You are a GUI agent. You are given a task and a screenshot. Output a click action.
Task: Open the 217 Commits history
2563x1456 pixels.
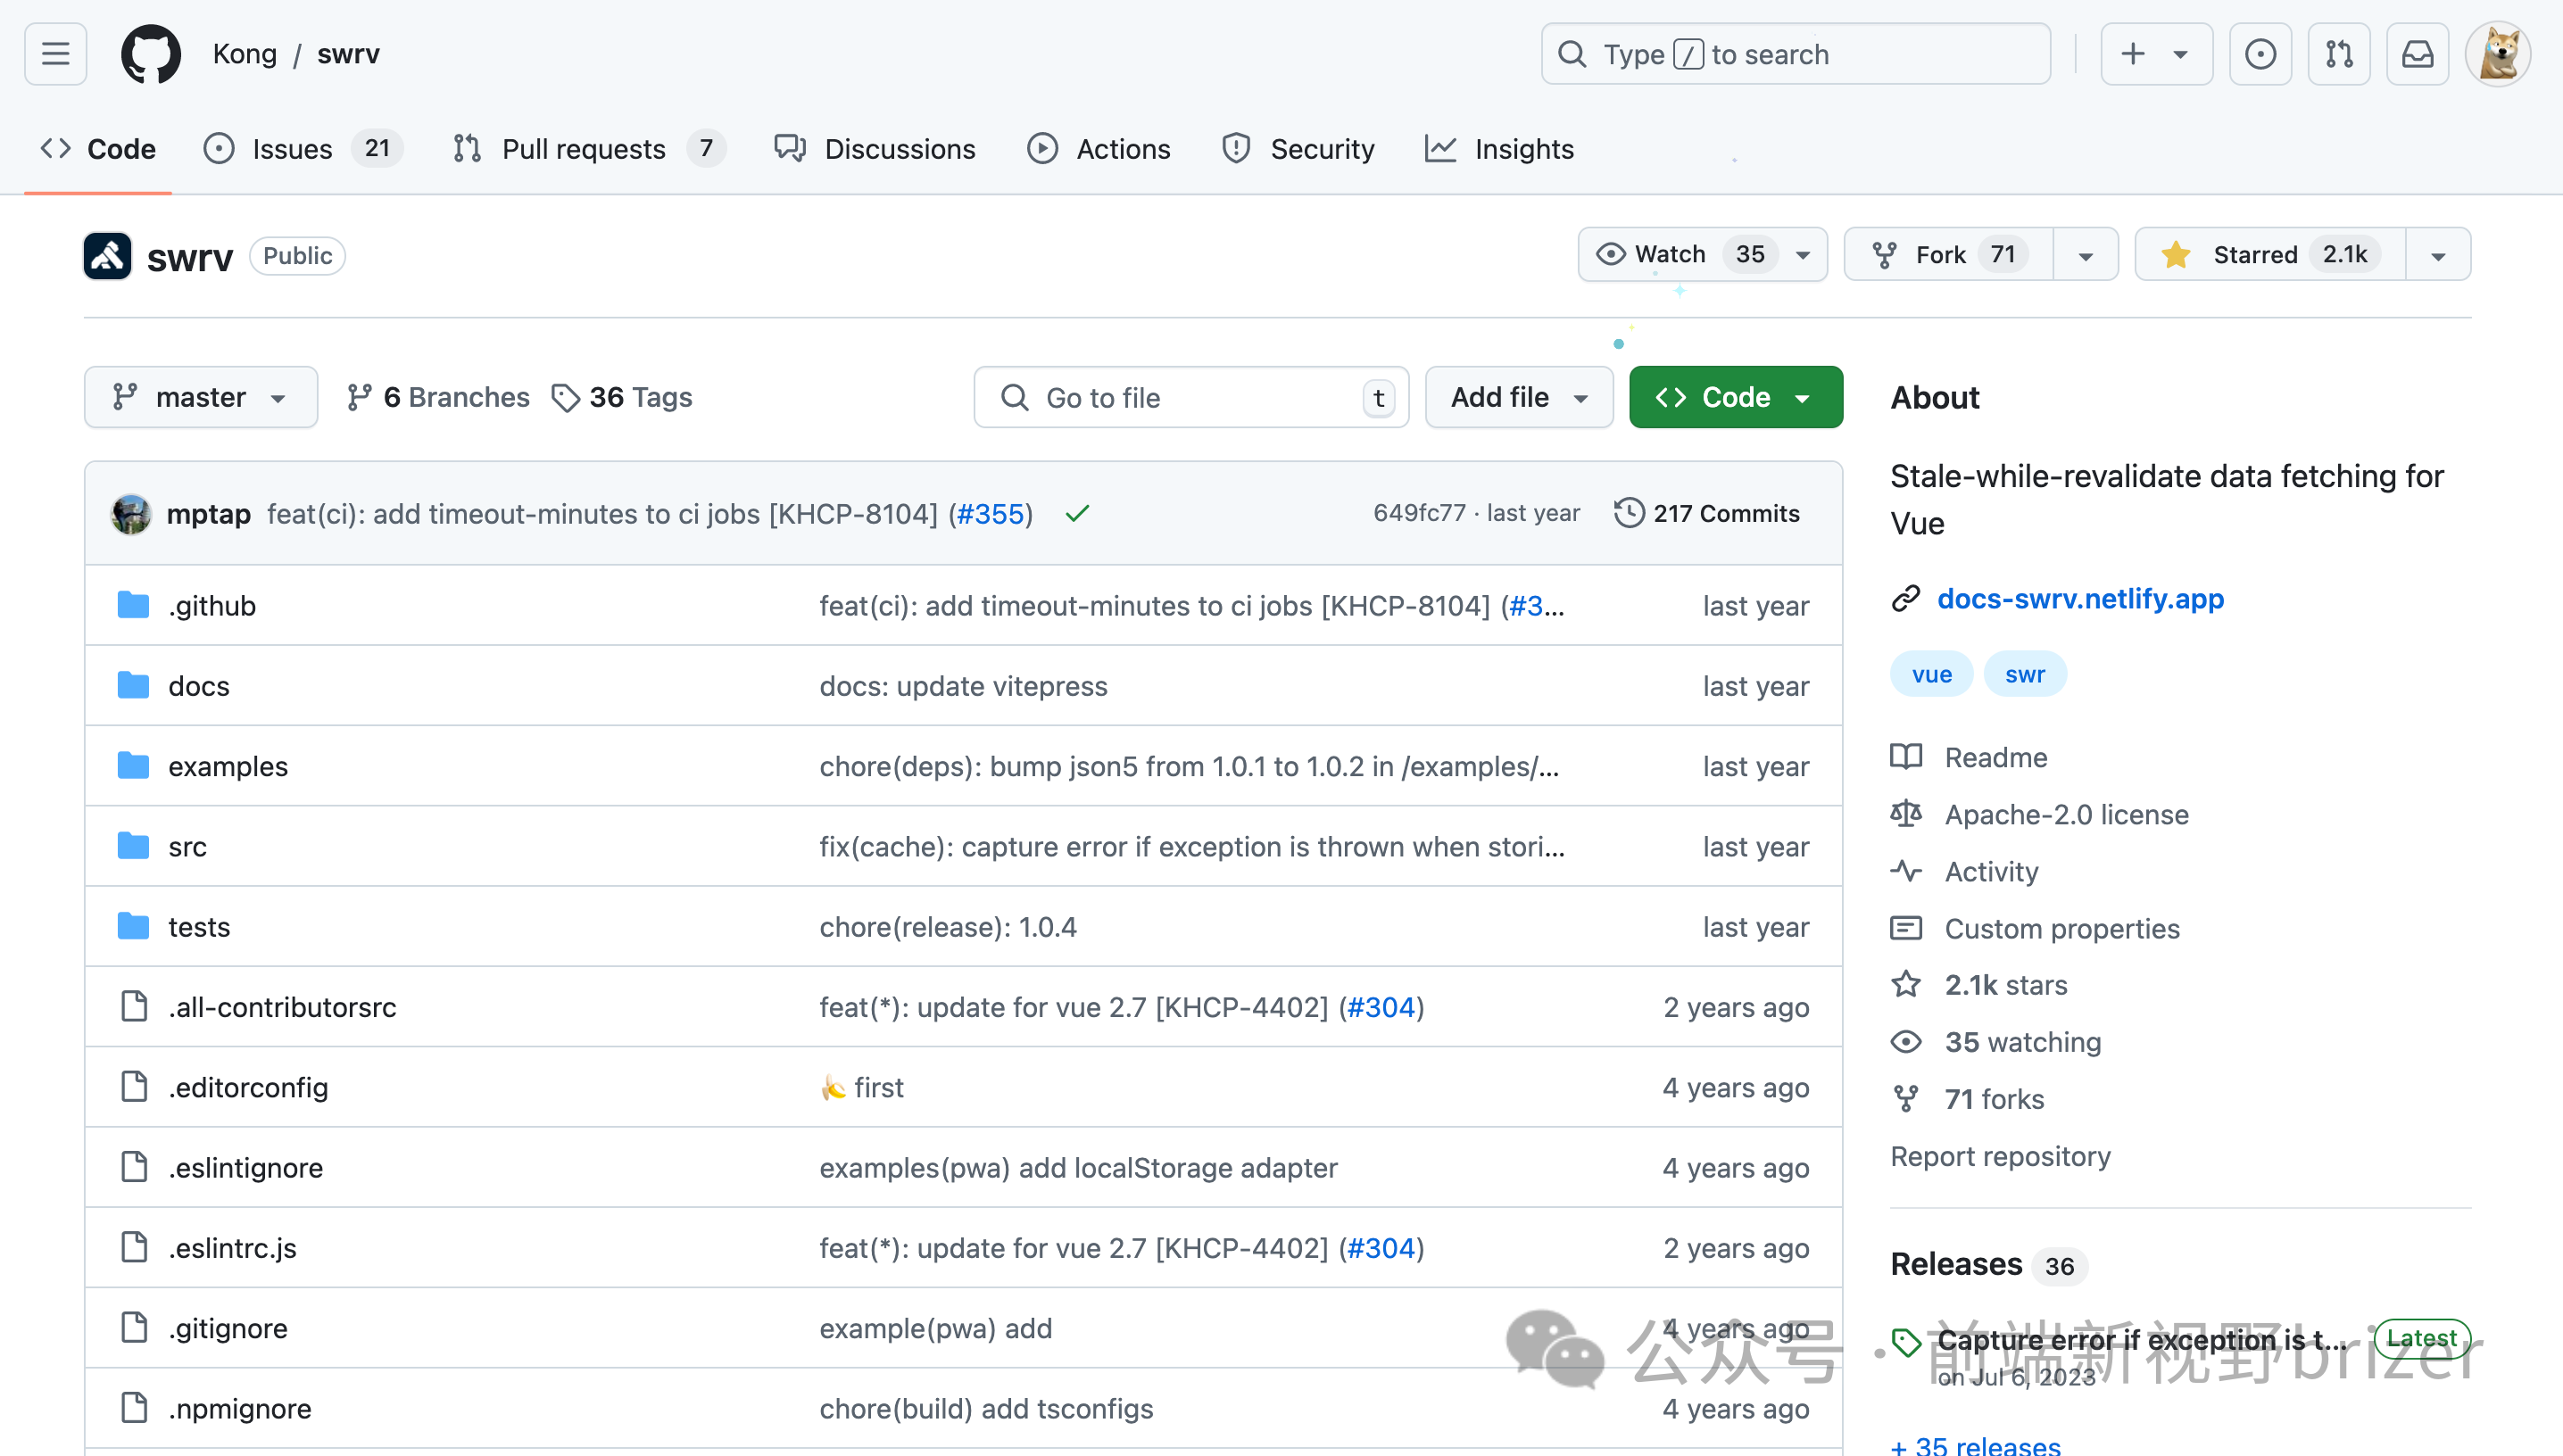(x=1707, y=513)
